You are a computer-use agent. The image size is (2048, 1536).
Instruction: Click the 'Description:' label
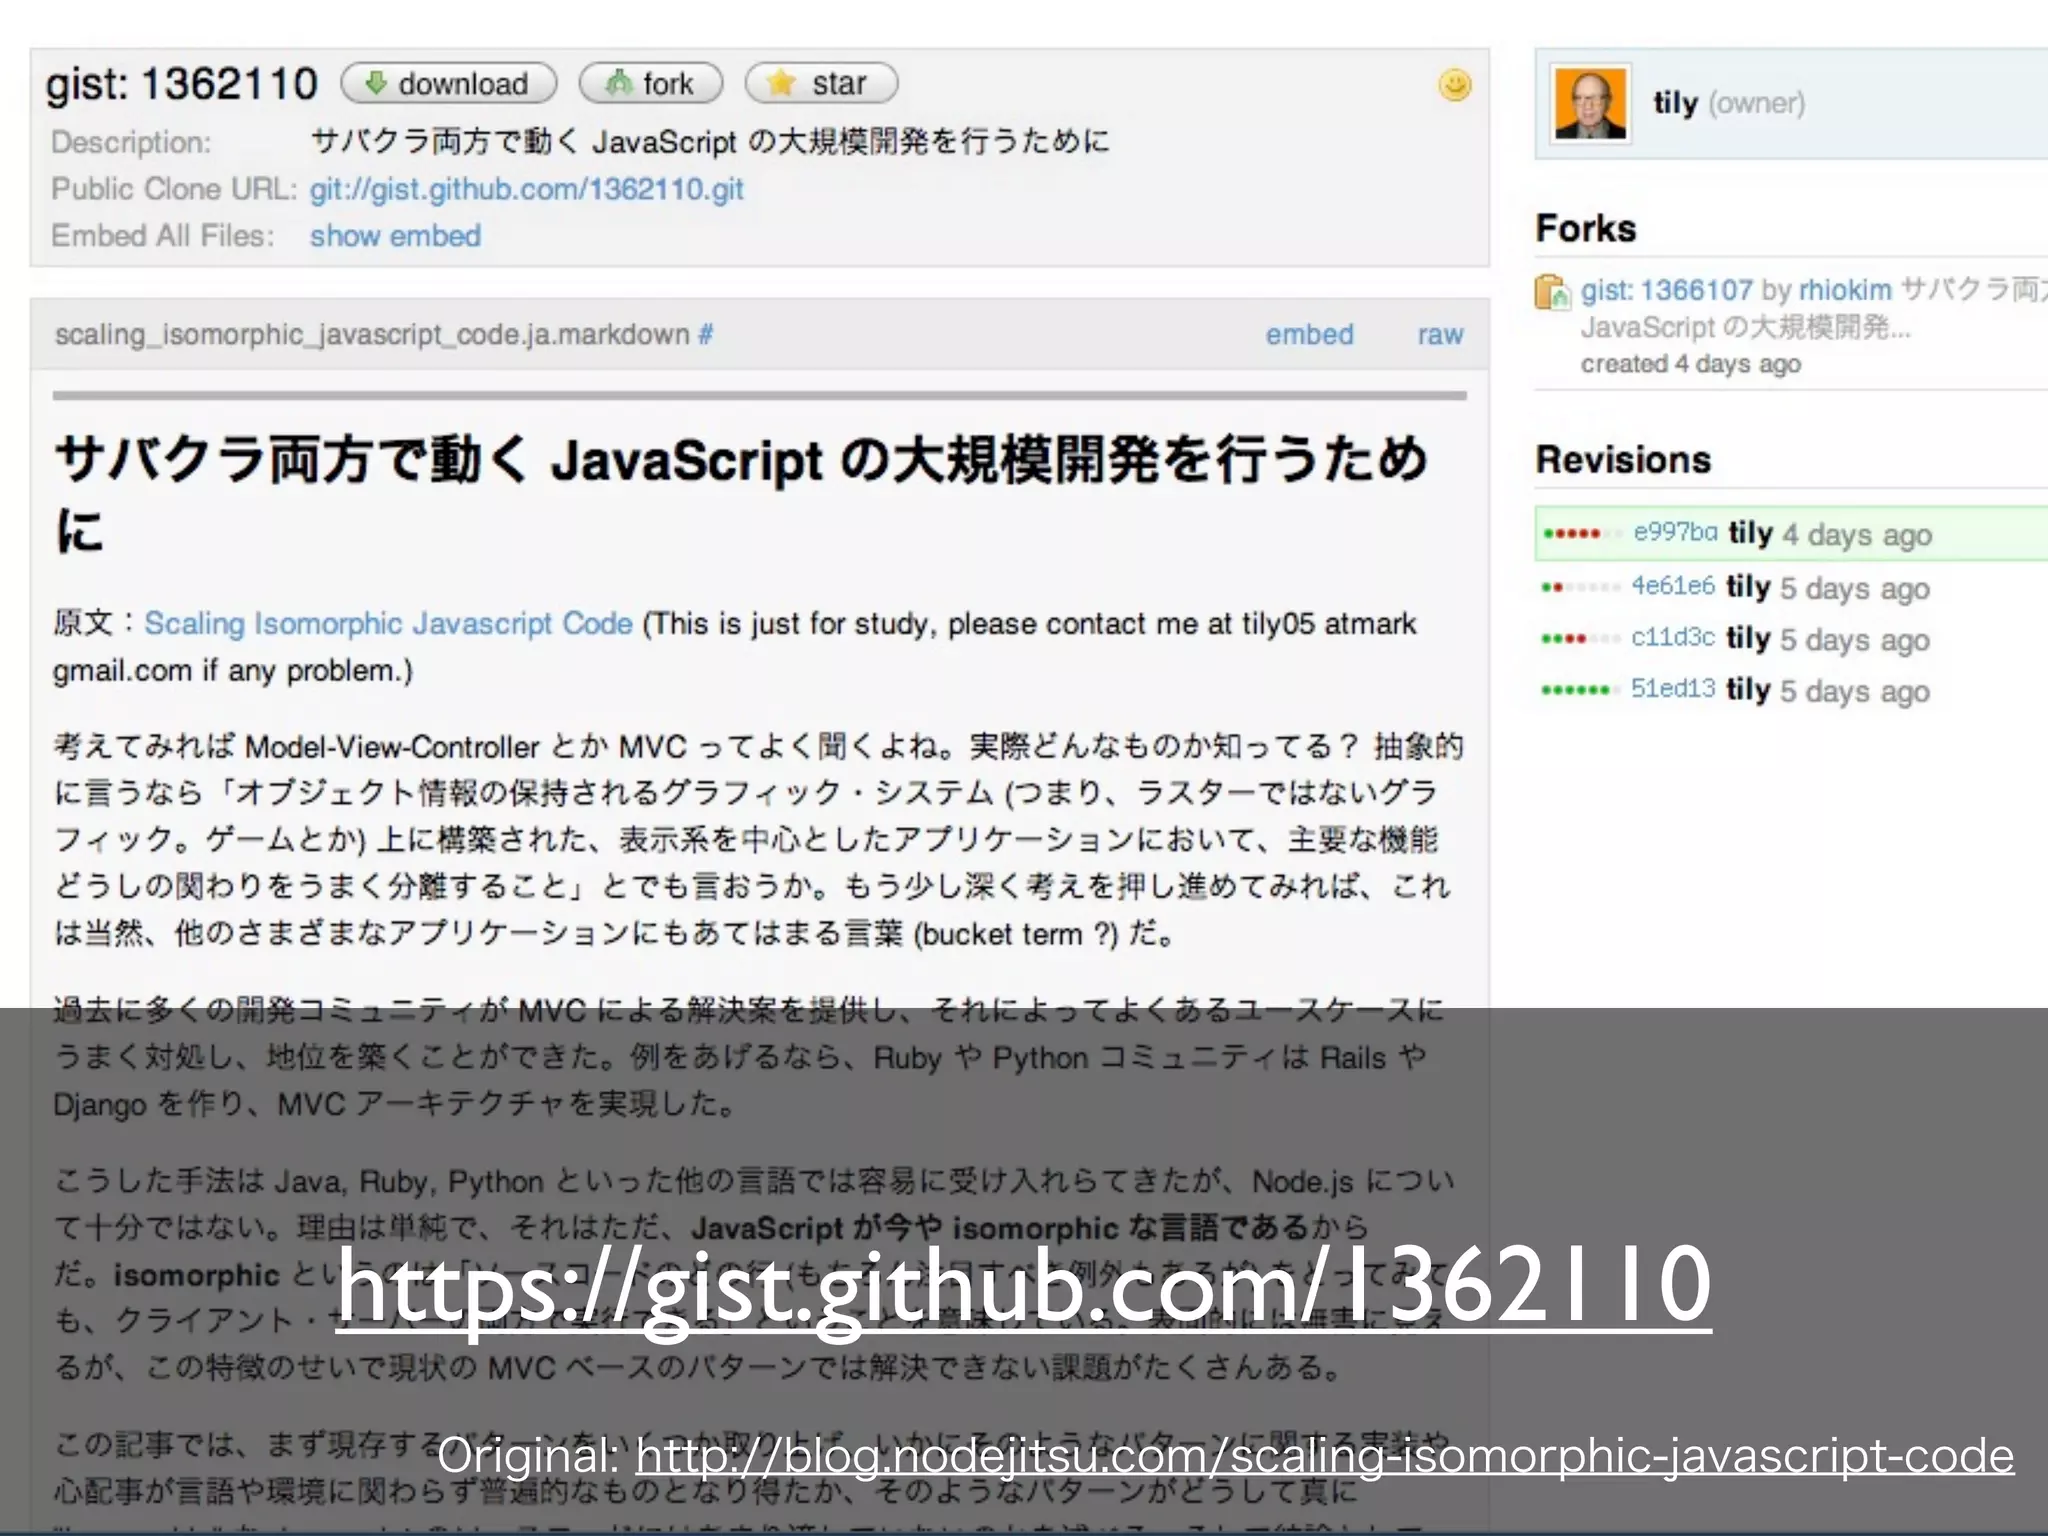coord(131,142)
